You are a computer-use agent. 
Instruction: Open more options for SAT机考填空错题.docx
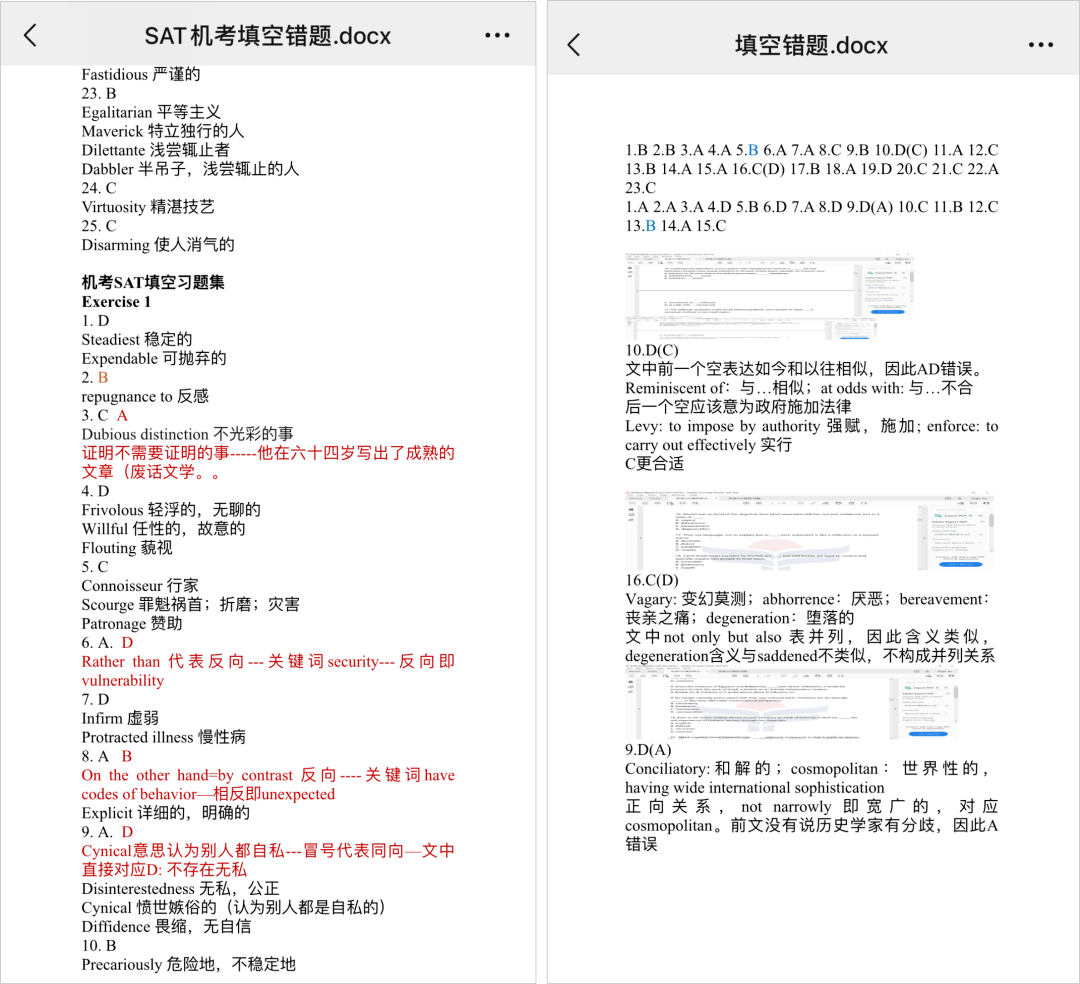pos(497,35)
